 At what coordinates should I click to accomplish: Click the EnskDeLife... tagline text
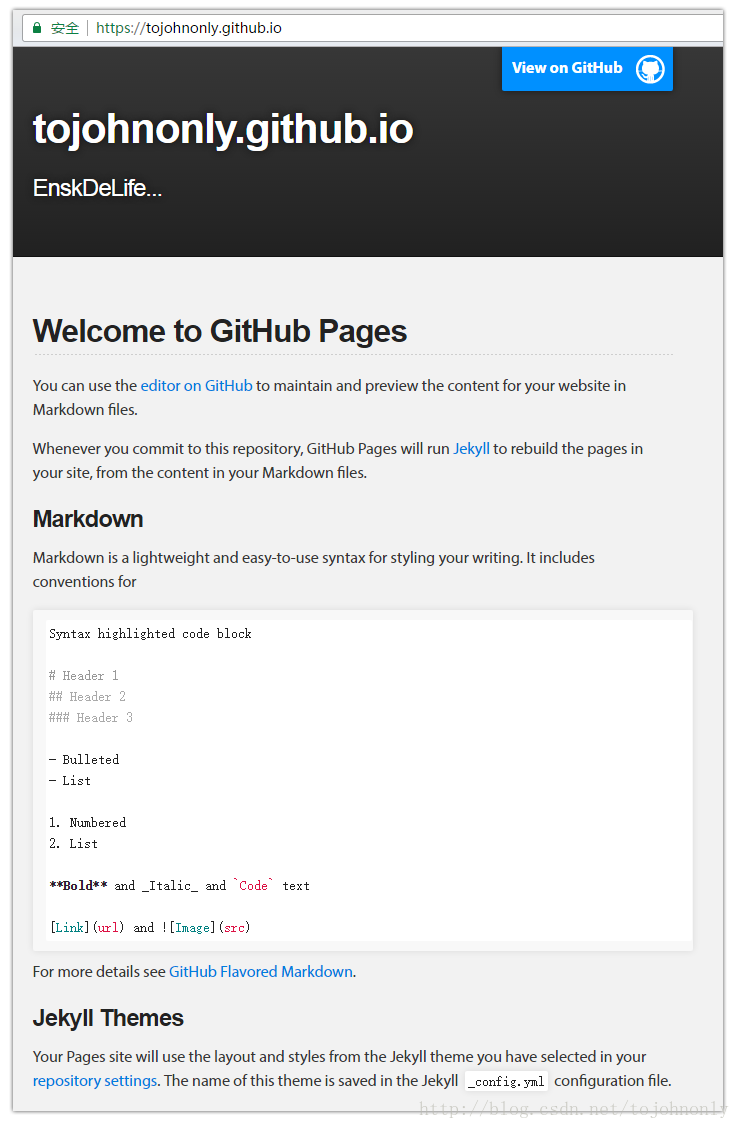coord(97,188)
